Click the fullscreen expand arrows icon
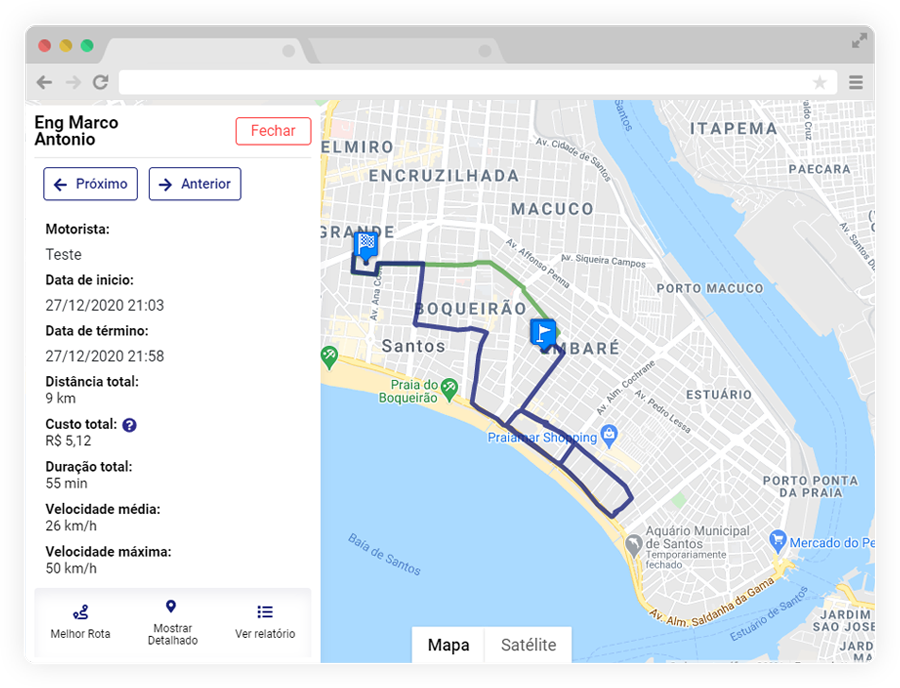 859,41
